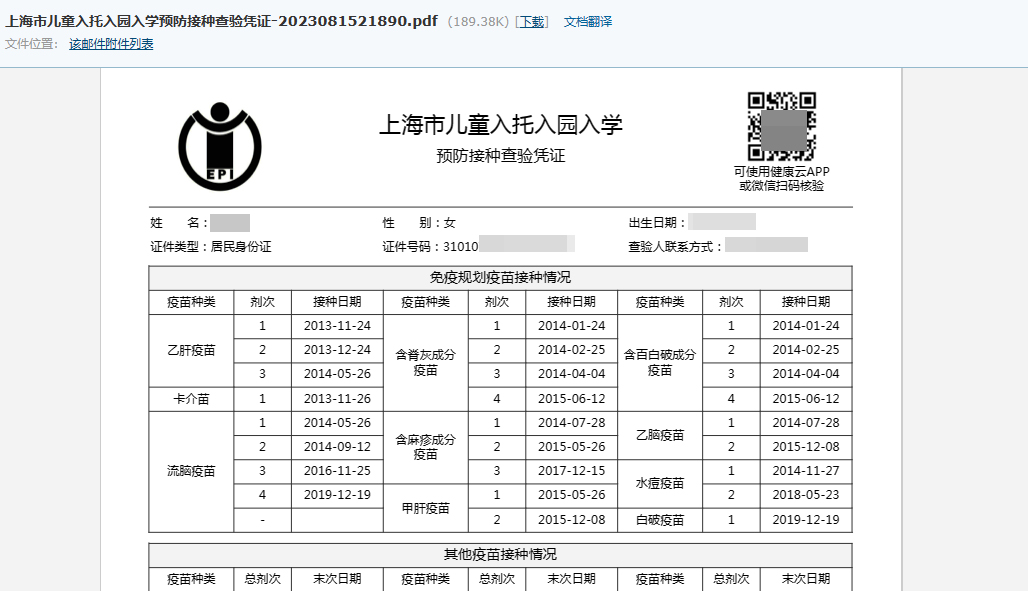1028x591 pixels.
Task: Click the date 2013-11-26 for 卡介苗
Action: [337, 398]
